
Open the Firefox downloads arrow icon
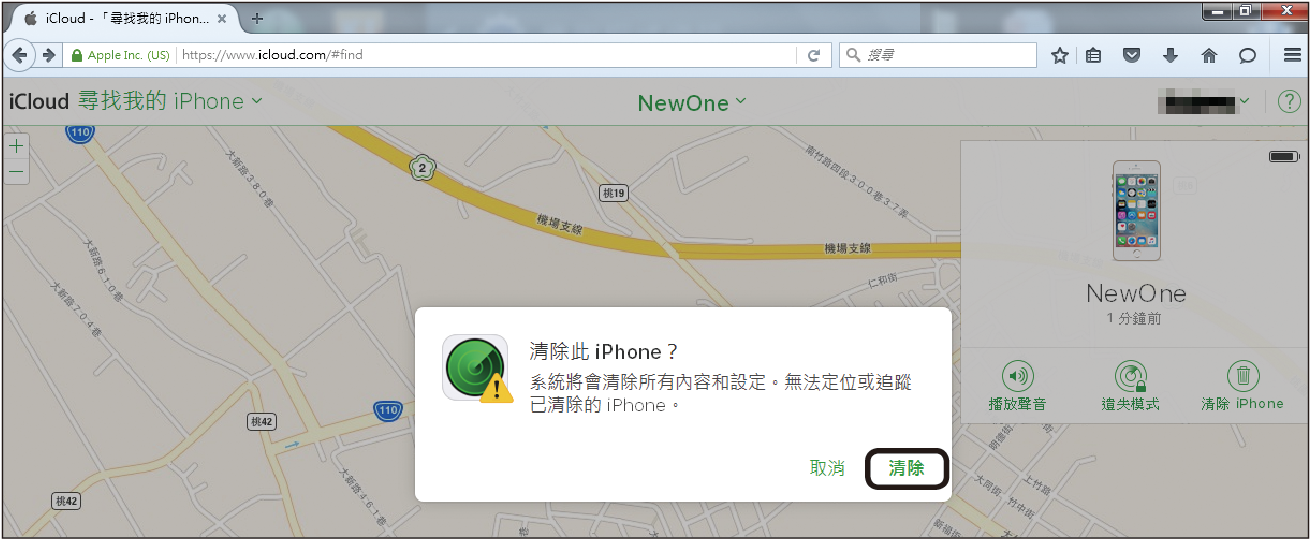[x=1170, y=56]
